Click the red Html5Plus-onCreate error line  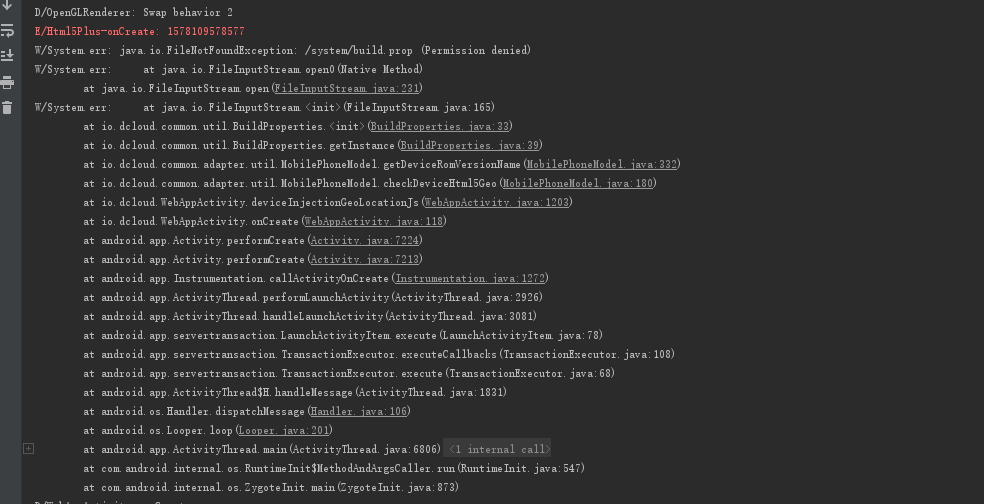139,31
